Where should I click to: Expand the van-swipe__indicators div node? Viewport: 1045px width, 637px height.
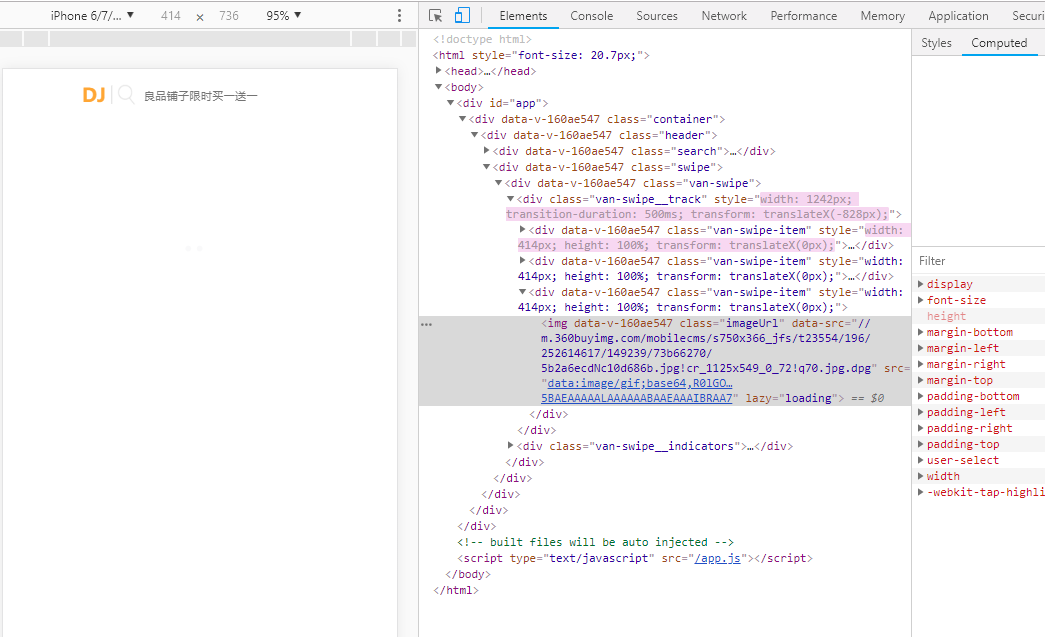511,445
